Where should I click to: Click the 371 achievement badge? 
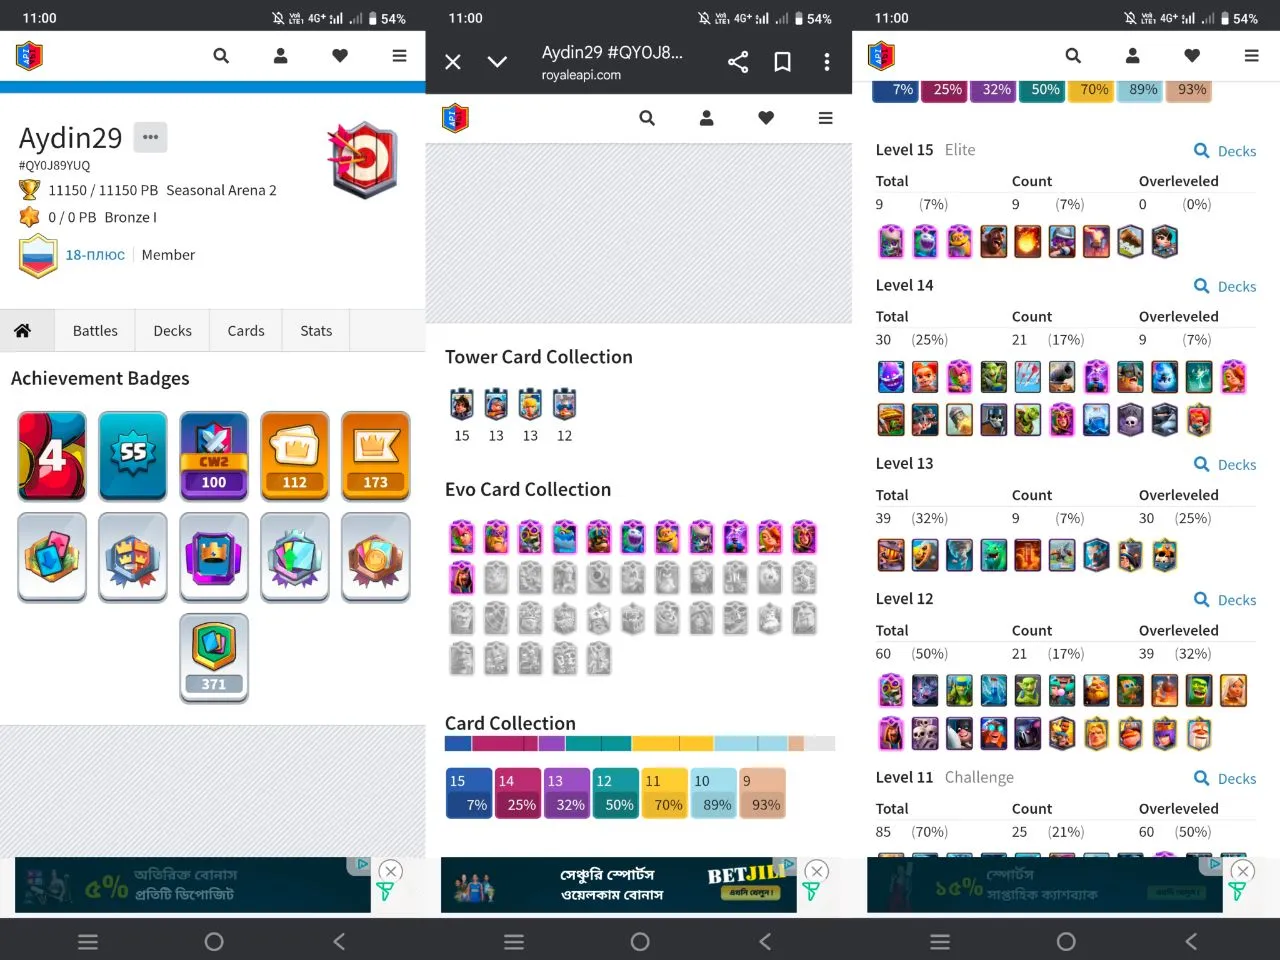pyautogui.click(x=214, y=658)
